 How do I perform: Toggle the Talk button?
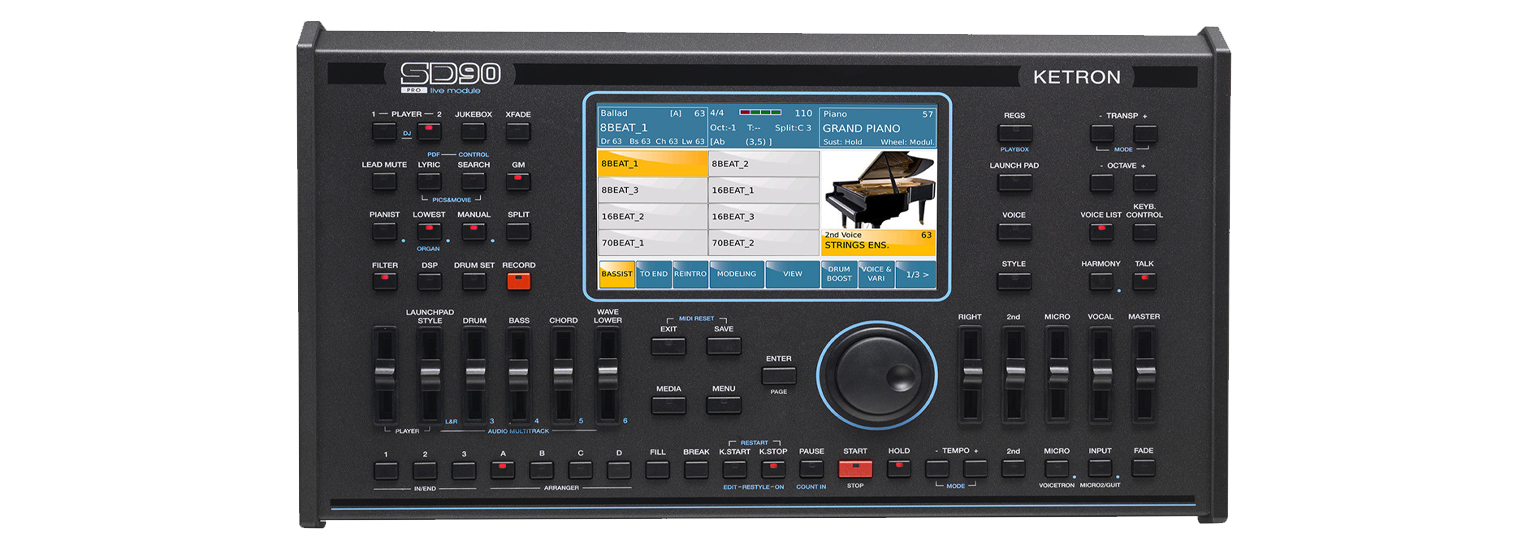(1145, 281)
